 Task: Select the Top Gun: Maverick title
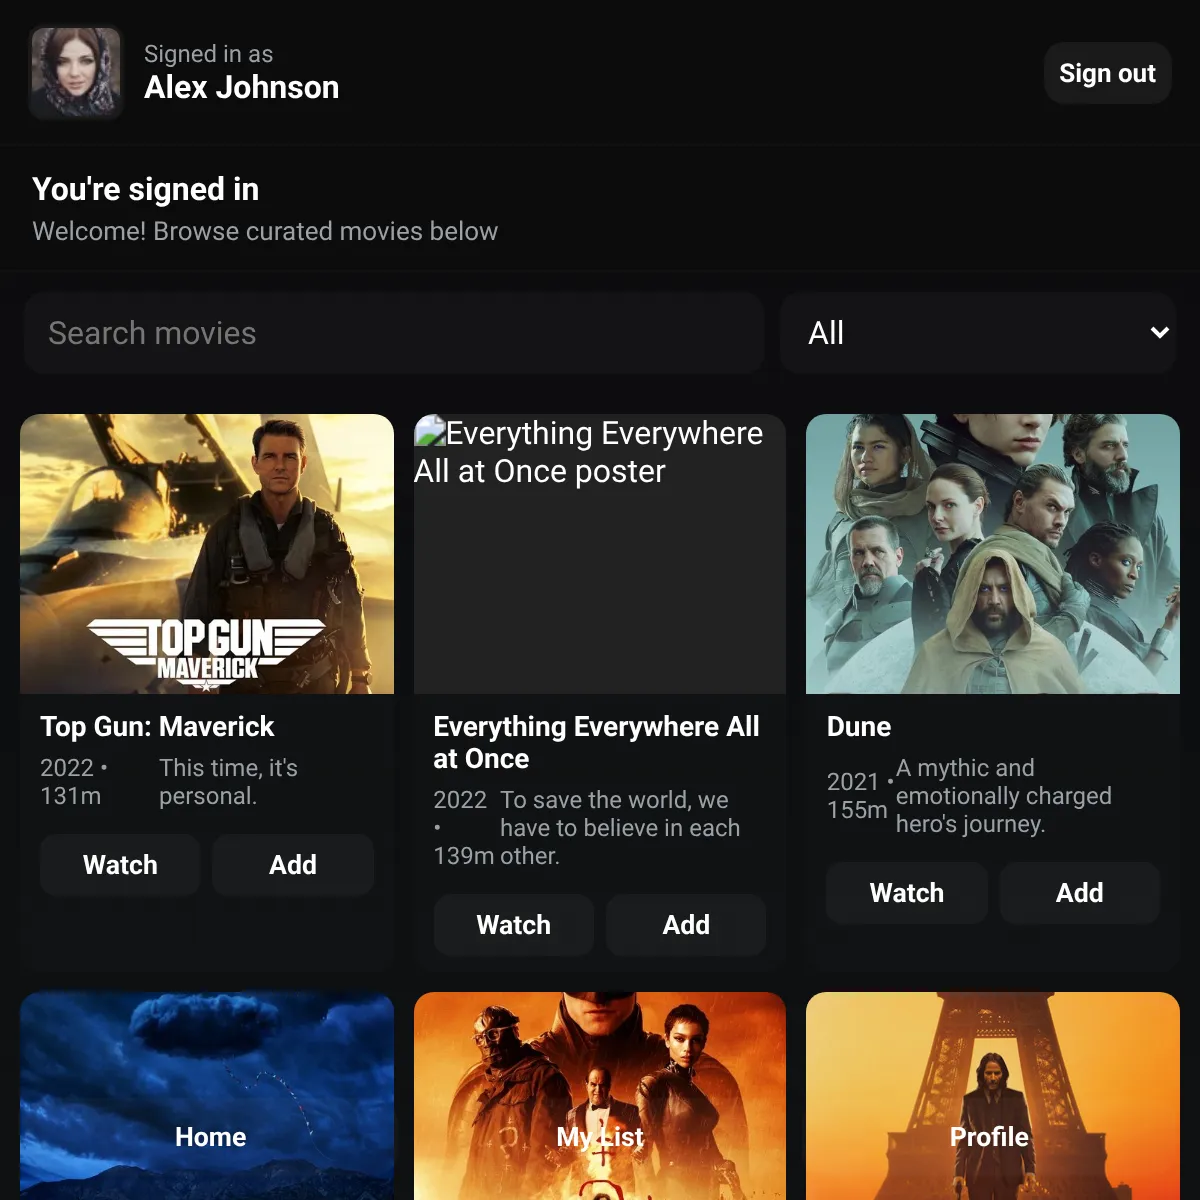pos(157,726)
